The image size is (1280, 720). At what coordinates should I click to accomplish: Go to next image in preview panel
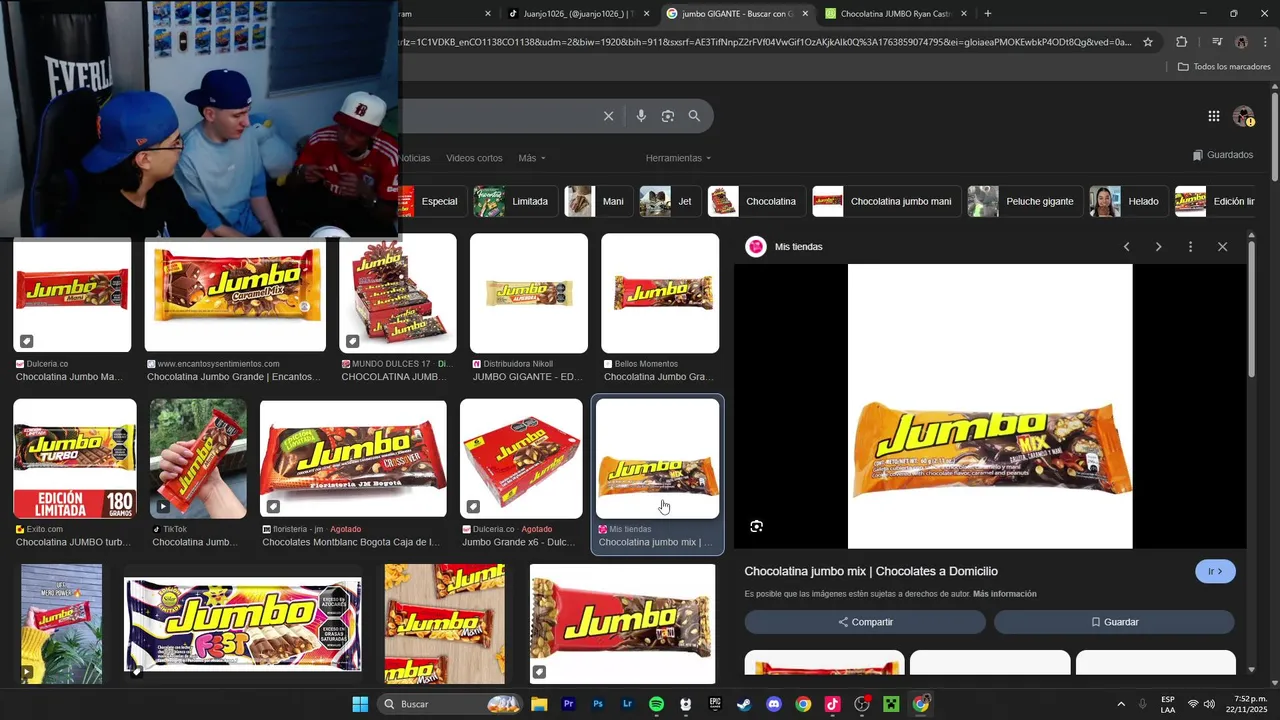click(1158, 247)
